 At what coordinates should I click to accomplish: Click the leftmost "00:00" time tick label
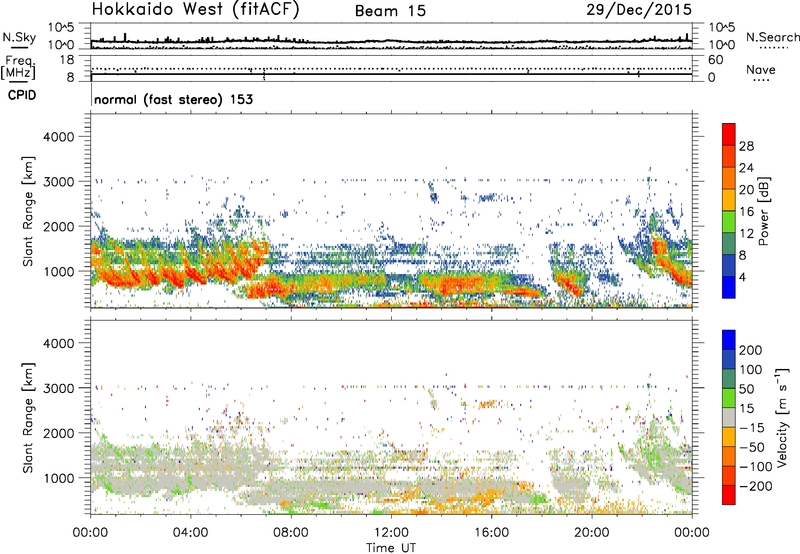point(90,533)
